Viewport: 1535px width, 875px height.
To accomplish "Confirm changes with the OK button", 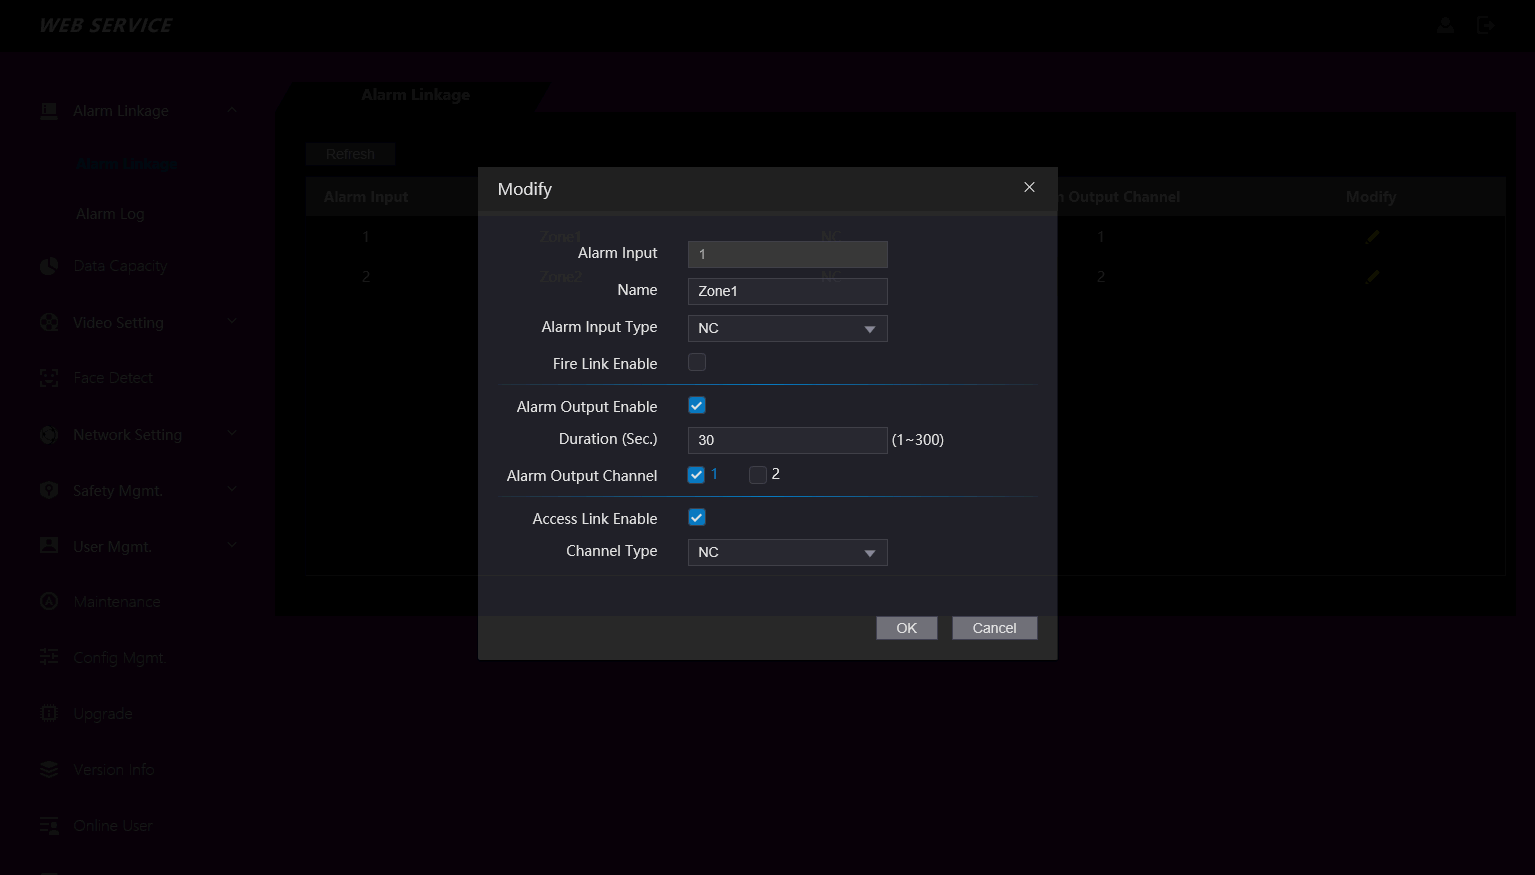I will [907, 628].
